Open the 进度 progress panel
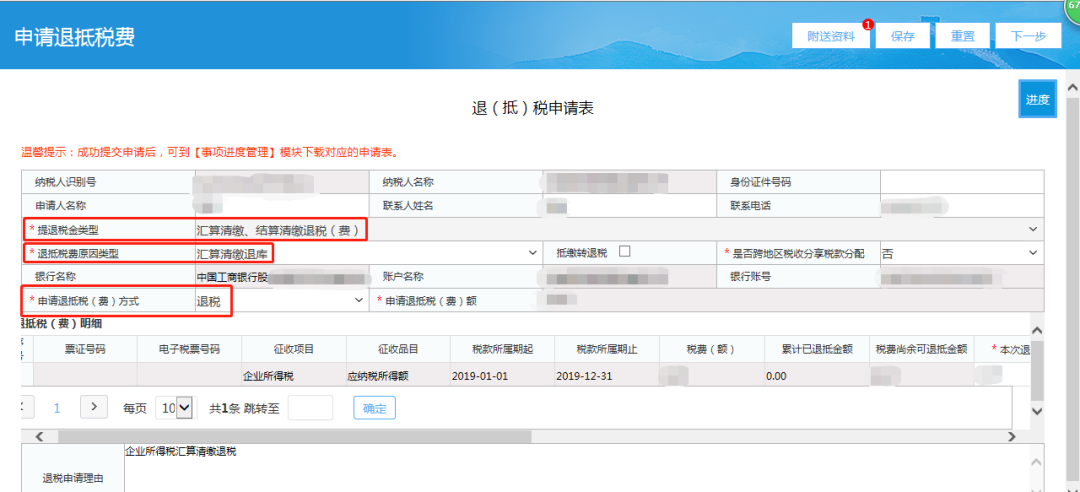Image resolution: width=1080 pixels, height=492 pixels. tap(1037, 99)
